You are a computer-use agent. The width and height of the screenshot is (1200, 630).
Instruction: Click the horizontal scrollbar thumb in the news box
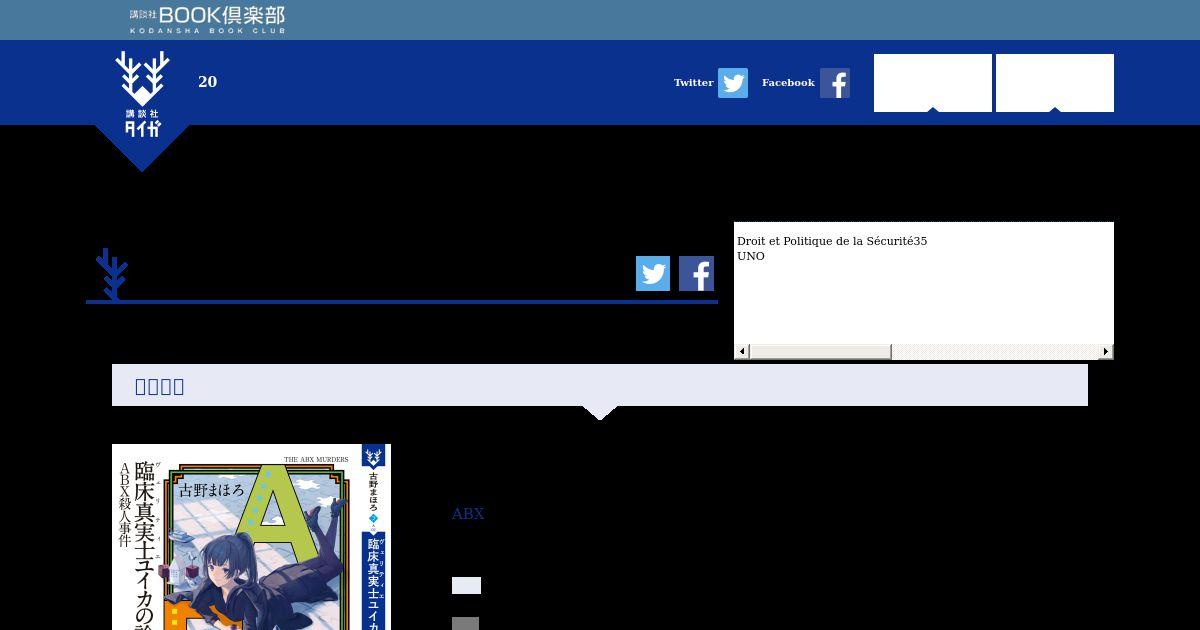coord(820,351)
